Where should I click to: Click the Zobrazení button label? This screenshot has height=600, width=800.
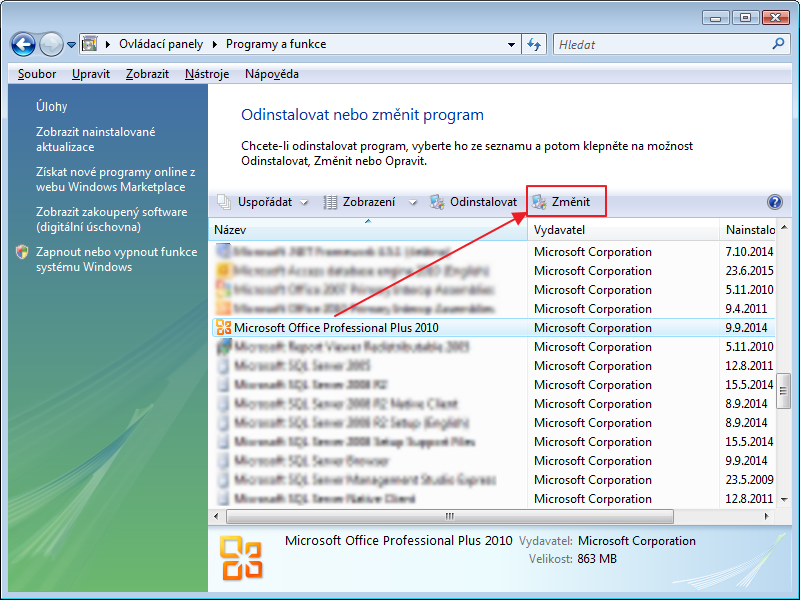click(x=369, y=202)
